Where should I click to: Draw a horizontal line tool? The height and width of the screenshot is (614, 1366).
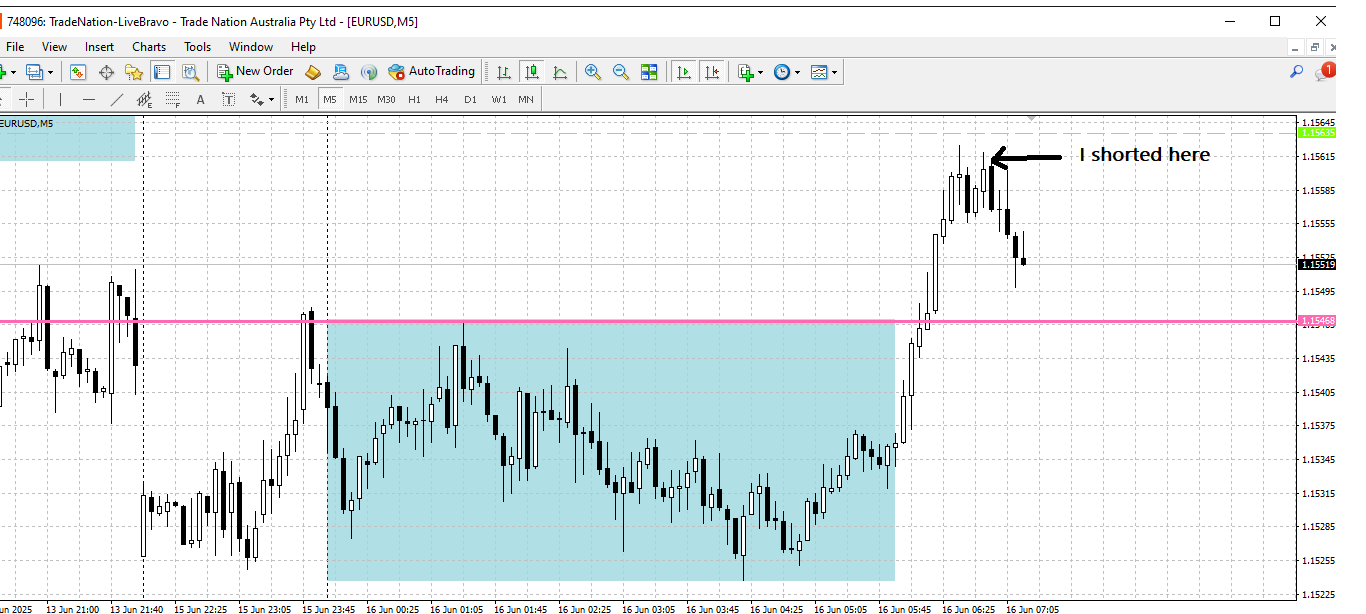(89, 99)
